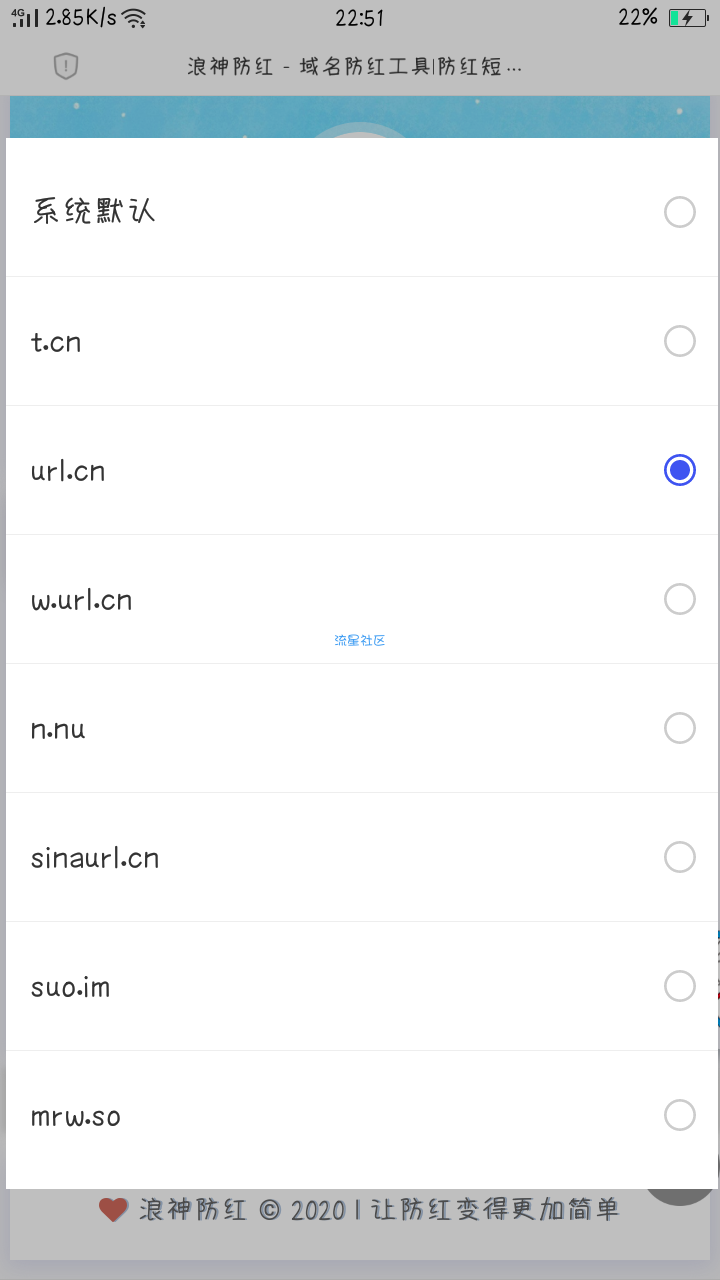Viewport: 720px width, 1280px height.
Task: Select the t.cn radio button
Action: click(680, 341)
